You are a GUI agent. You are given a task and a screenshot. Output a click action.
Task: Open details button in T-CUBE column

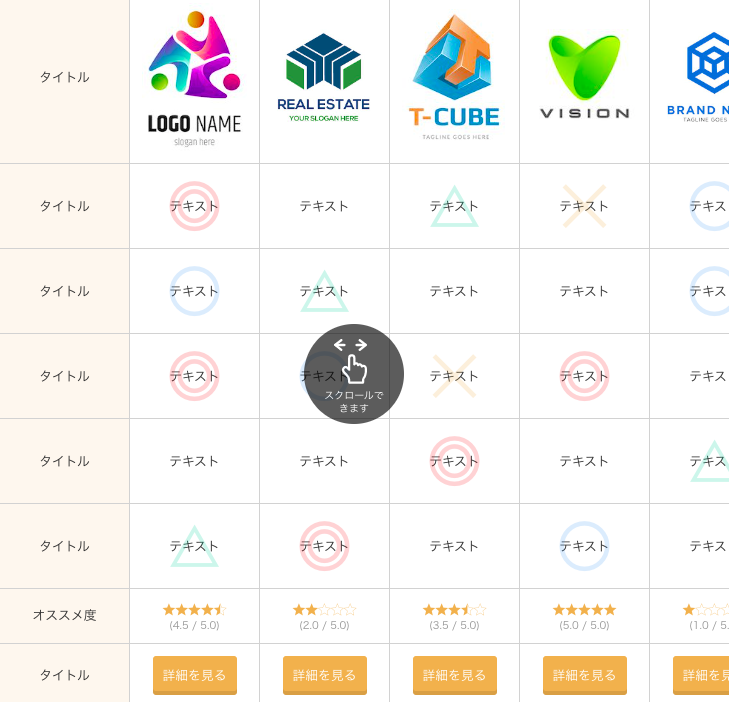455,675
